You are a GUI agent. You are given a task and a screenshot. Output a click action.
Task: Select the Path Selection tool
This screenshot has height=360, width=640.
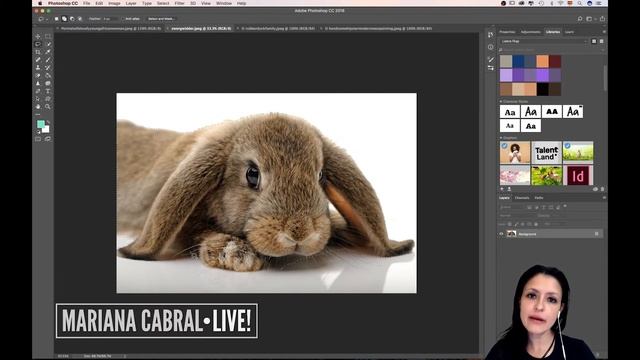pyautogui.click(x=38, y=99)
